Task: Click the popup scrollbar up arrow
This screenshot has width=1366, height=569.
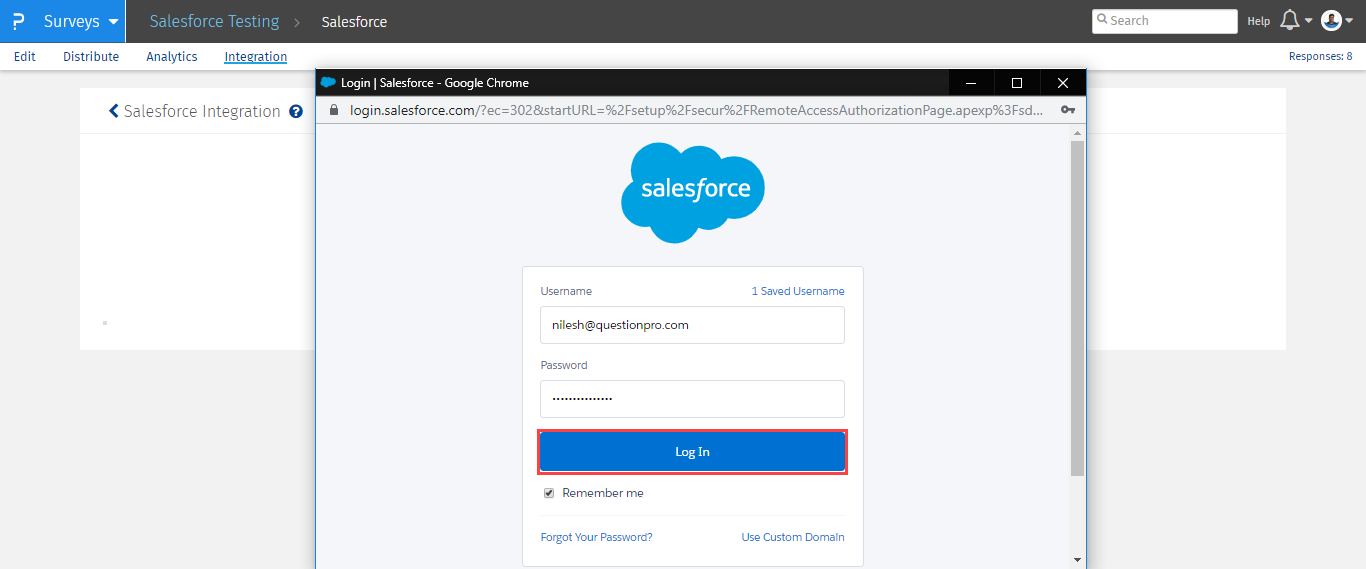Action: tap(1077, 133)
